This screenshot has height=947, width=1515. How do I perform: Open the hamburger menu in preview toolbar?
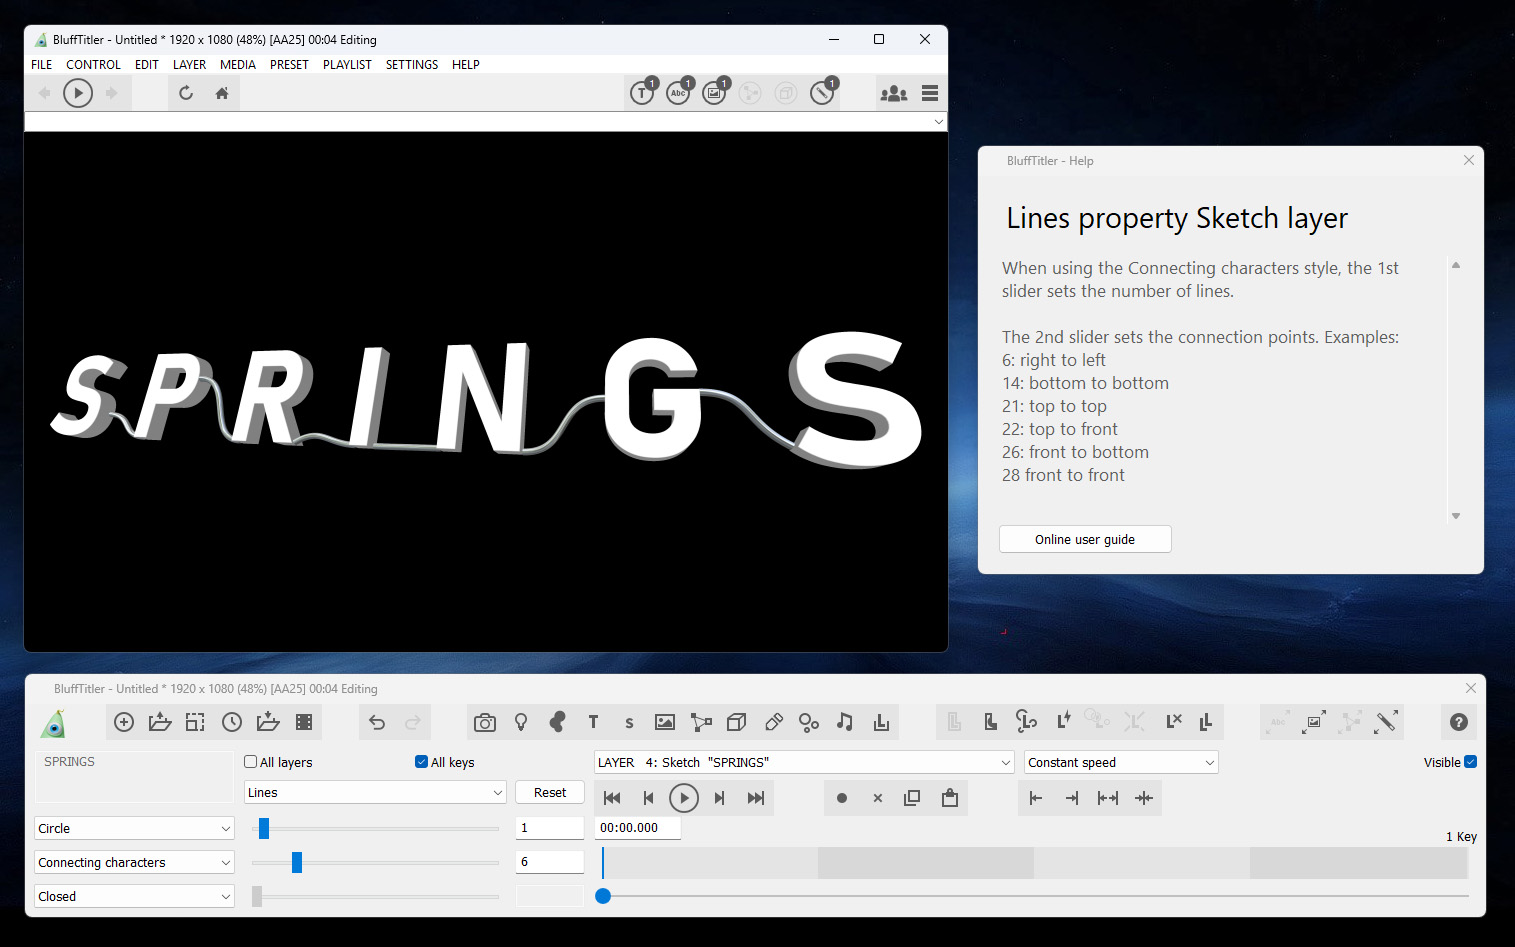(x=930, y=93)
